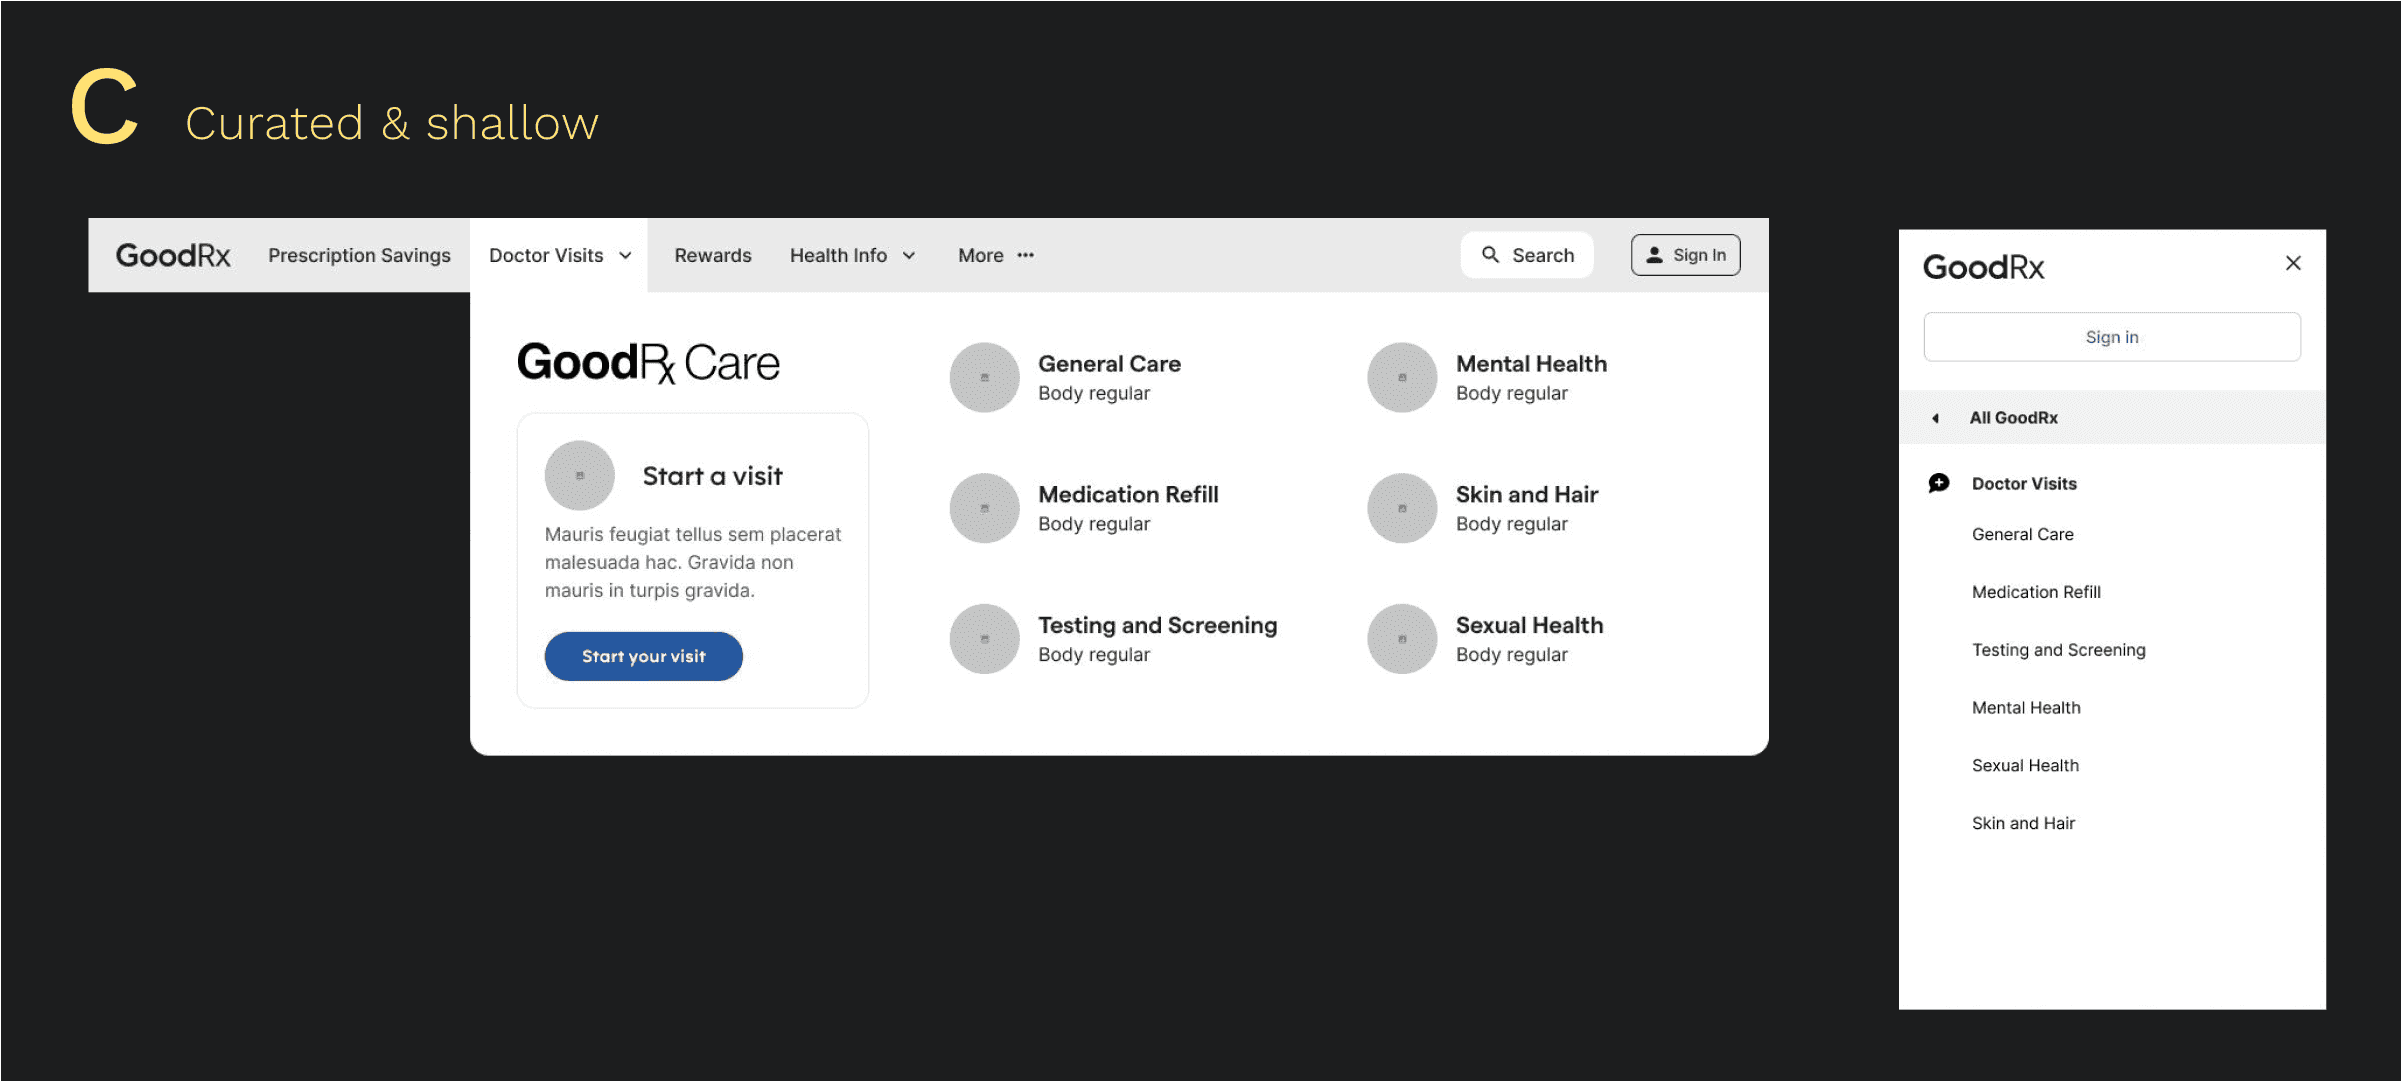
Task: Open the Health Info menu
Action: [x=852, y=256]
